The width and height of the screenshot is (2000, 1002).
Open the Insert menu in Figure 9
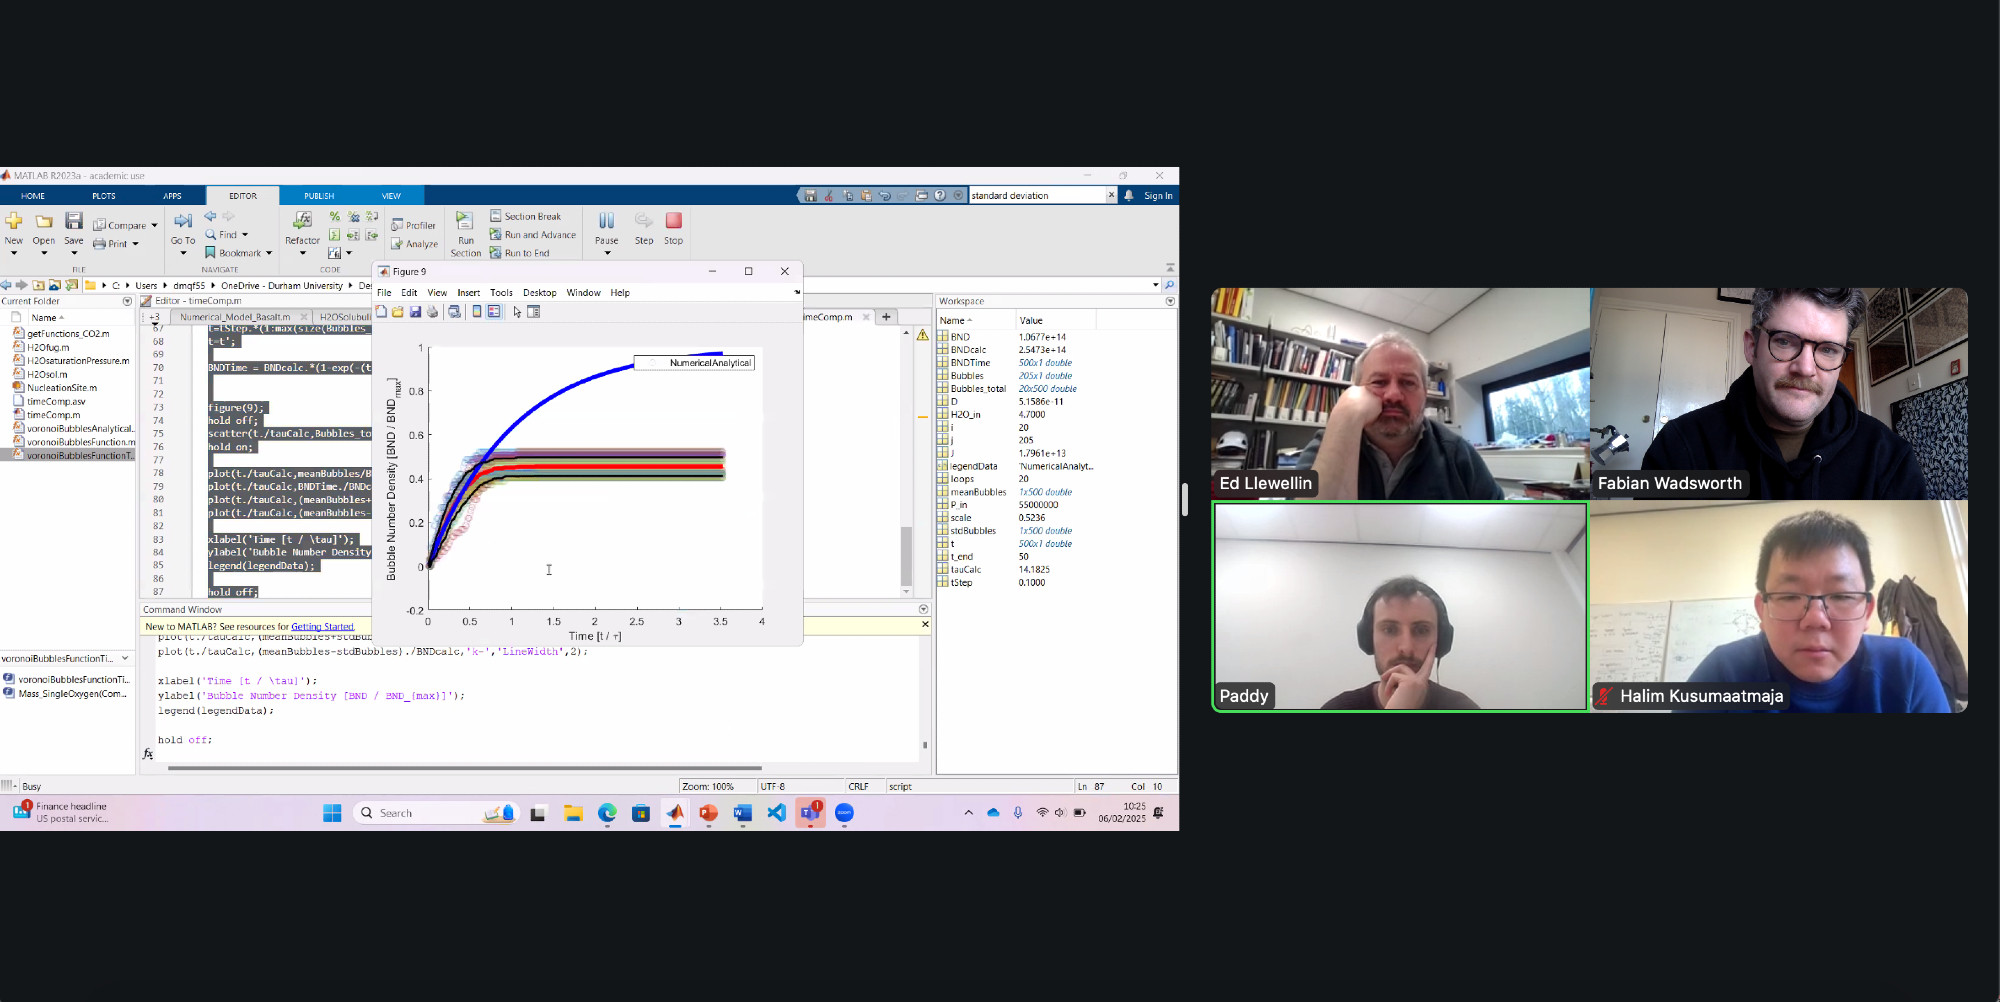(468, 293)
